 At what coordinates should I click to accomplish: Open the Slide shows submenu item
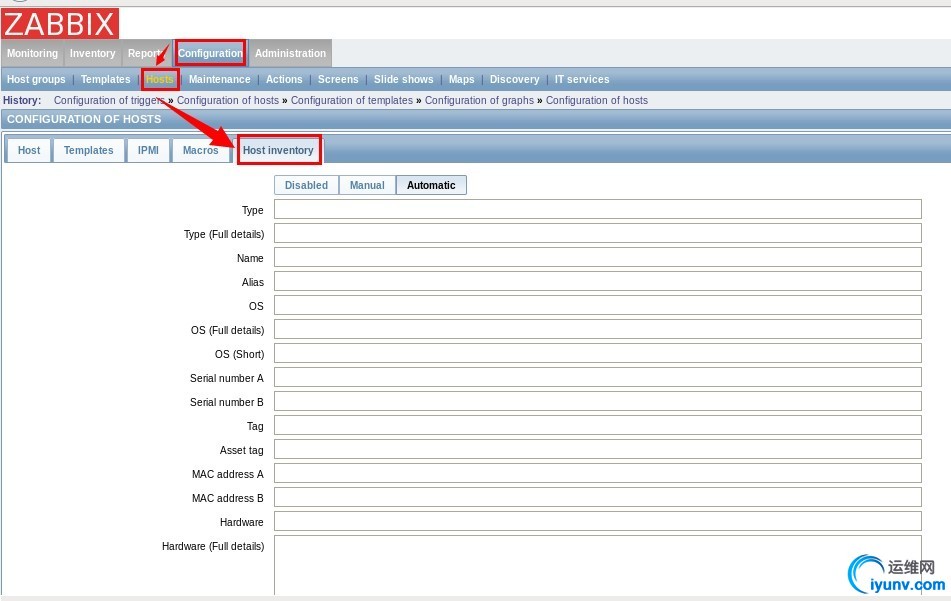coord(403,79)
